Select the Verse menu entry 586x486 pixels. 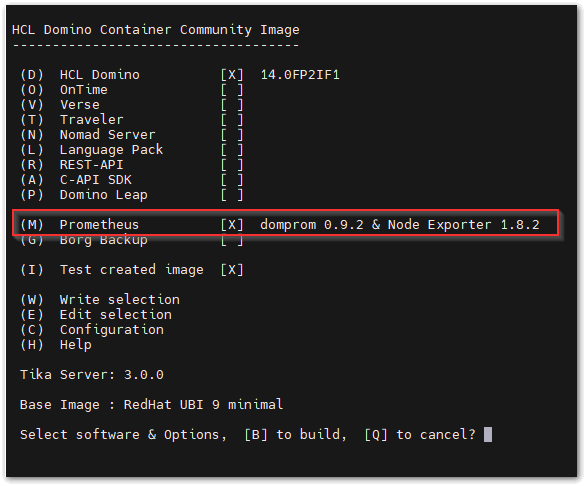(x=80, y=105)
